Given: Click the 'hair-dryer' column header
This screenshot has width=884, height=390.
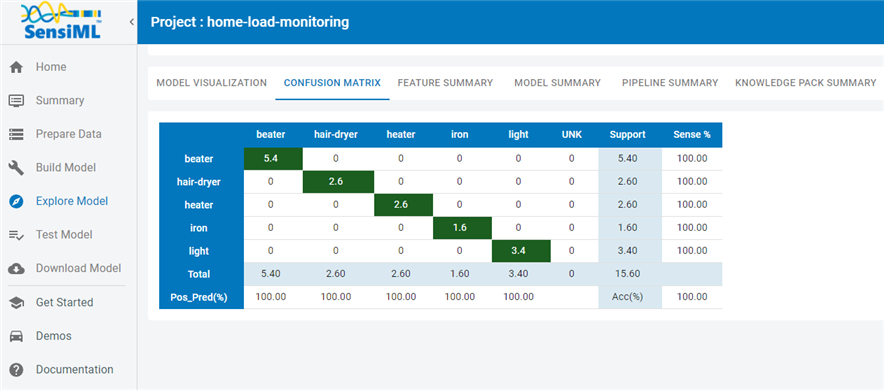Looking at the screenshot, I should click(335, 135).
